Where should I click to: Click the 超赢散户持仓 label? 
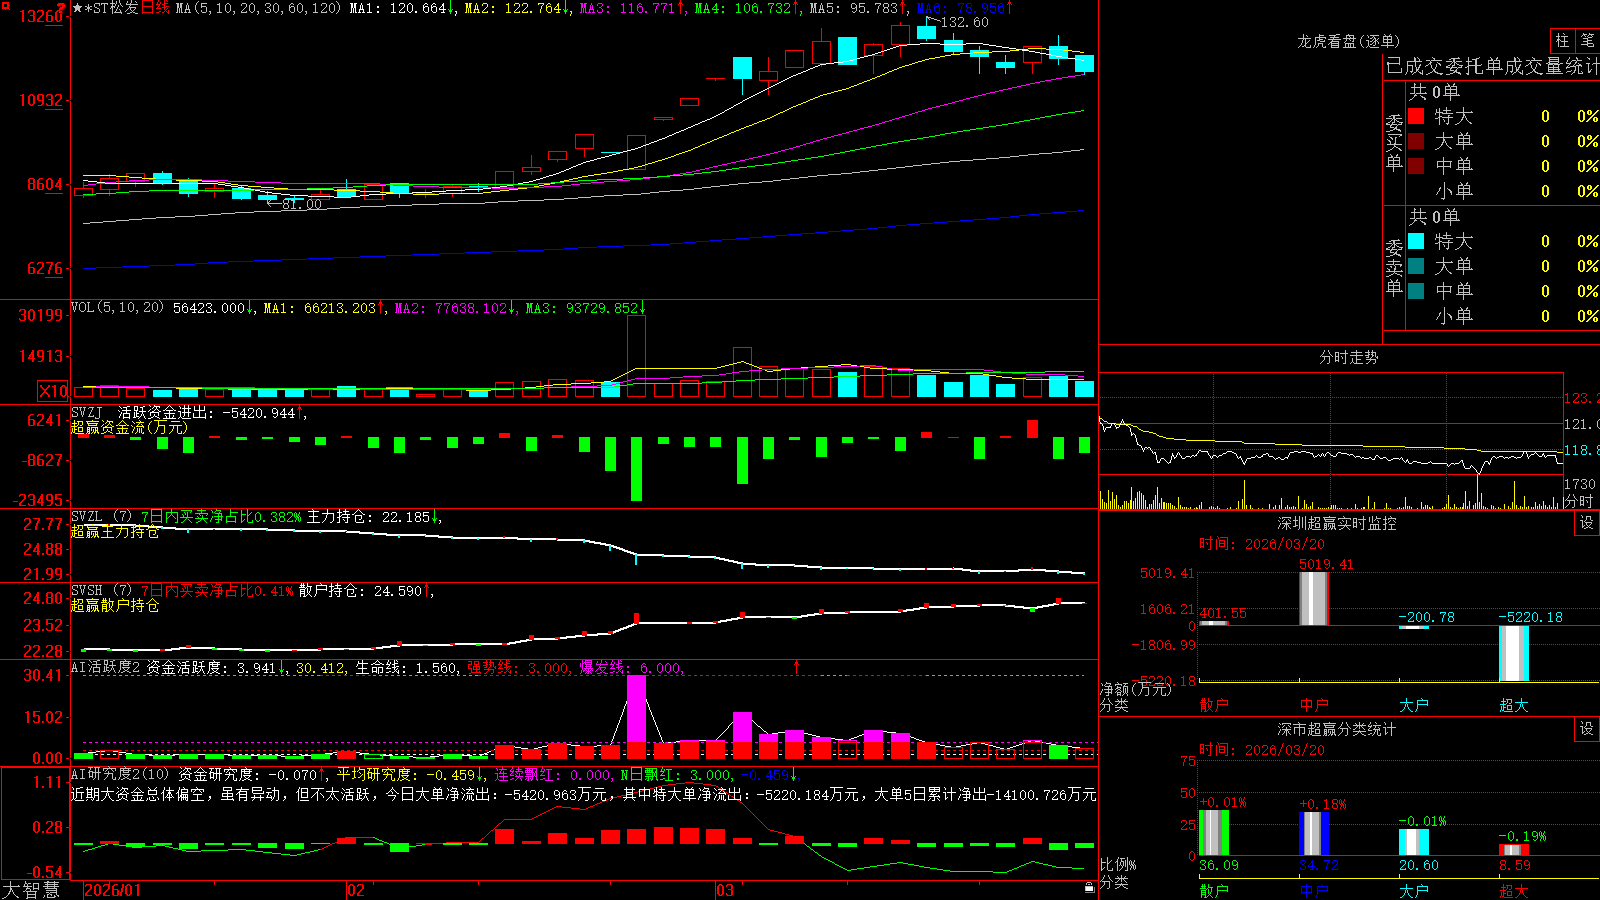click(x=115, y=606)
